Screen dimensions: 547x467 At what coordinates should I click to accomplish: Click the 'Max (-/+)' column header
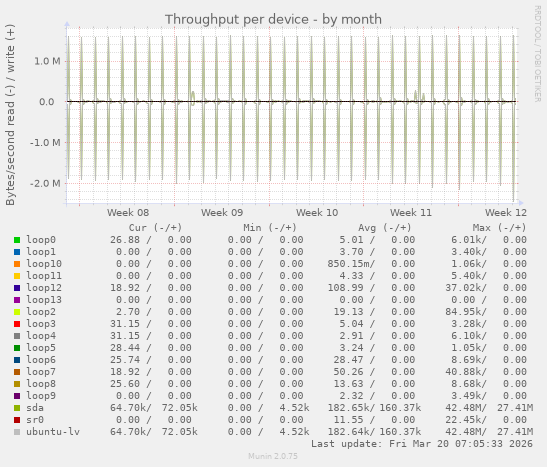[x=499, y=228]
